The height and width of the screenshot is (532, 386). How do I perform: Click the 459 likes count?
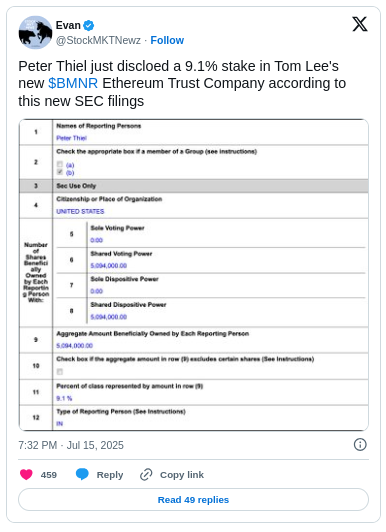pos(49,475)
